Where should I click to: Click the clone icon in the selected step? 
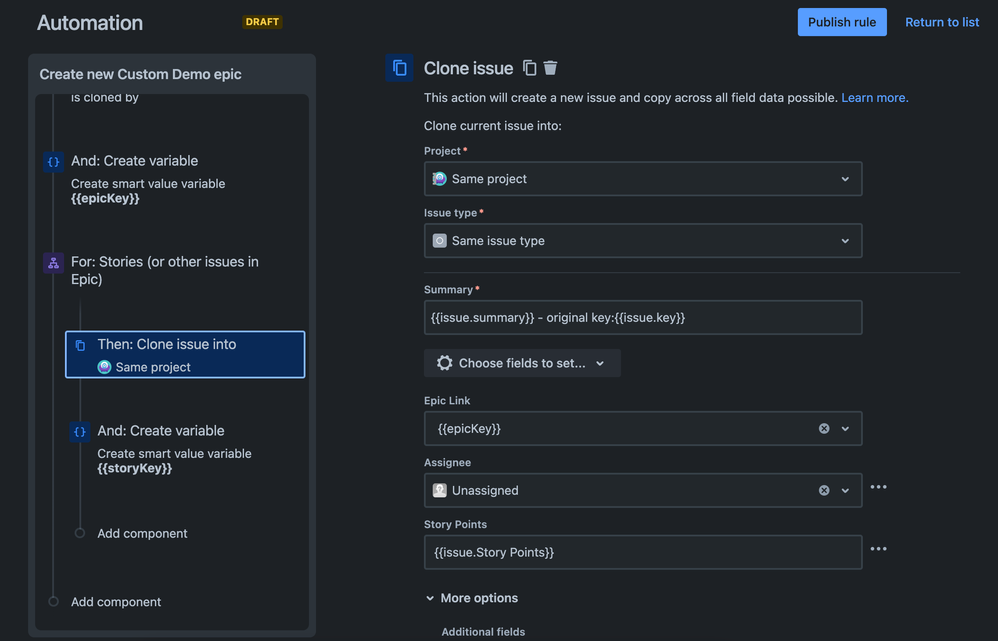80,345
